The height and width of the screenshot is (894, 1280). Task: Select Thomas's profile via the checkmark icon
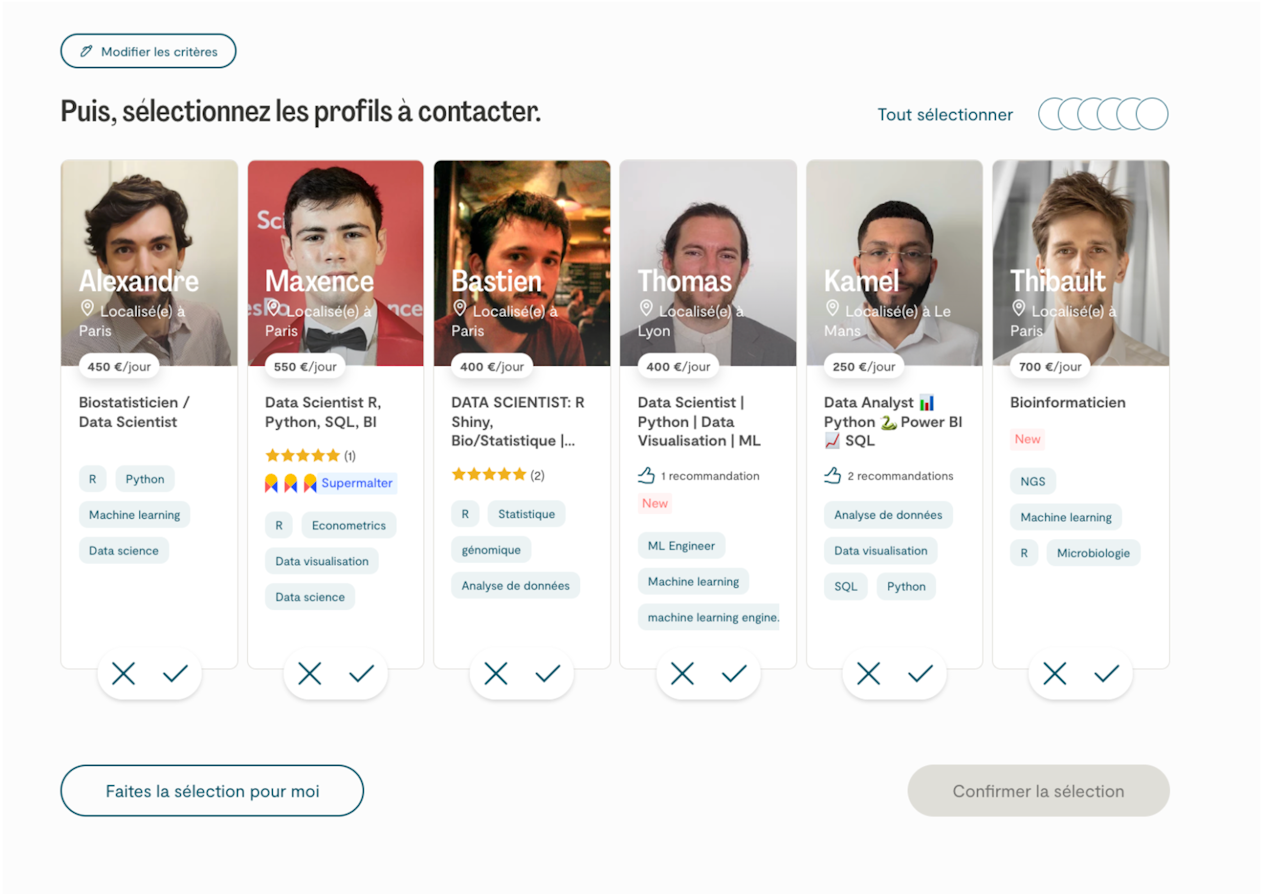[x=734, y=674]
